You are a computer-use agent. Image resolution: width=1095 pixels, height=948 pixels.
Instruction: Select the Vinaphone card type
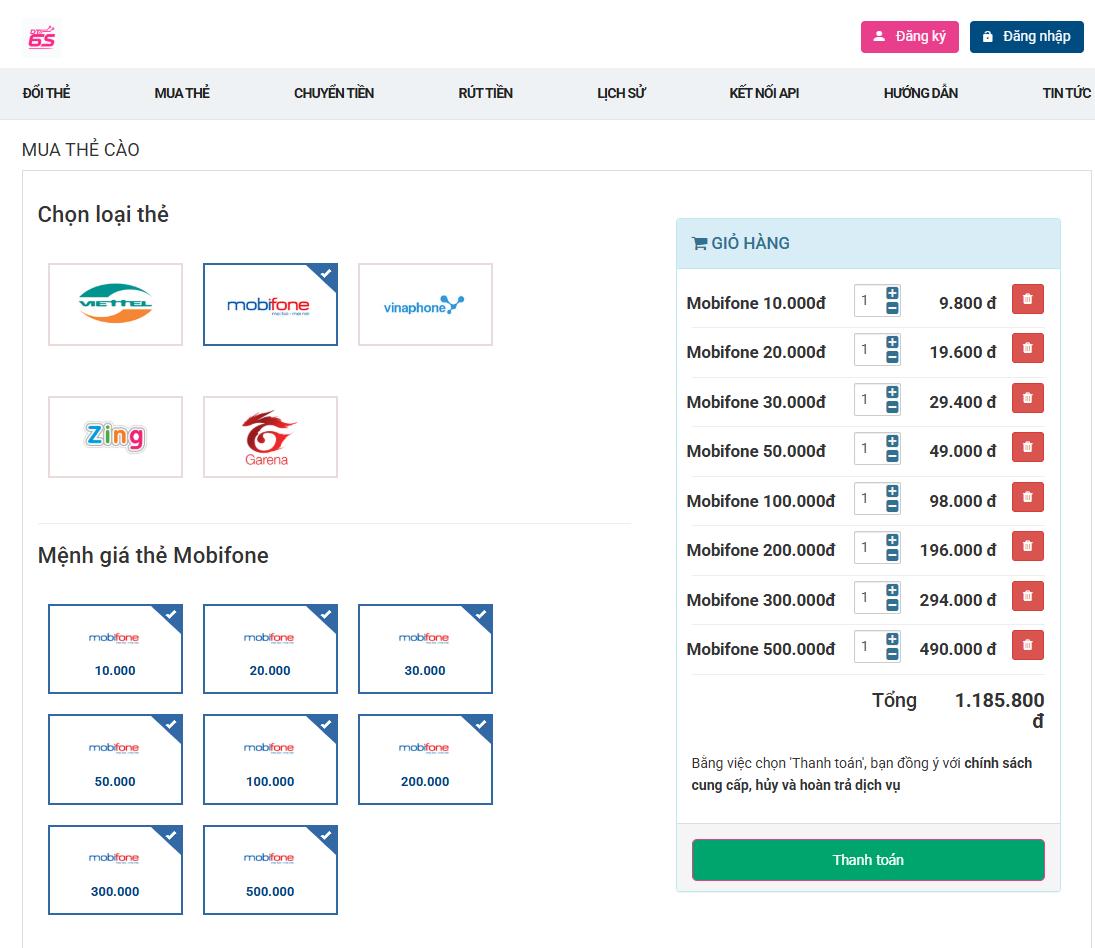(x=425, y=304)
